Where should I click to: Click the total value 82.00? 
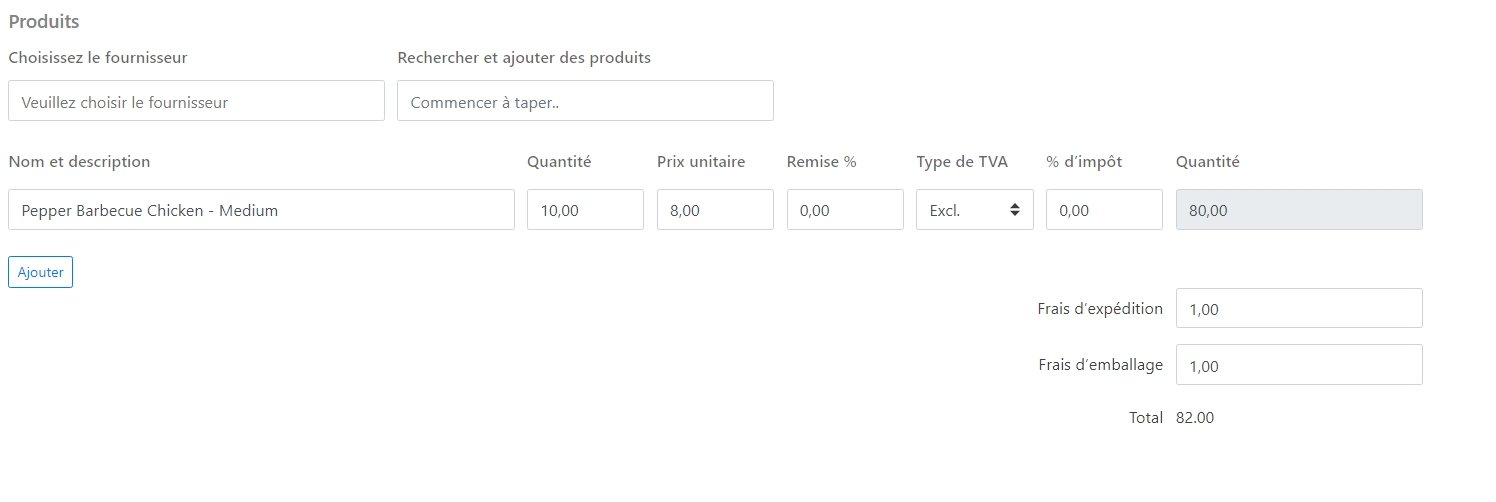(x=1195, y=418)
